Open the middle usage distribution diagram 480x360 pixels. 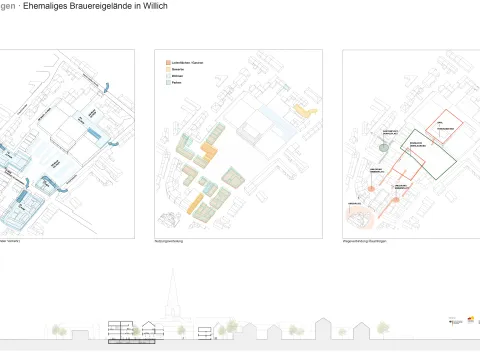(238, 144)
